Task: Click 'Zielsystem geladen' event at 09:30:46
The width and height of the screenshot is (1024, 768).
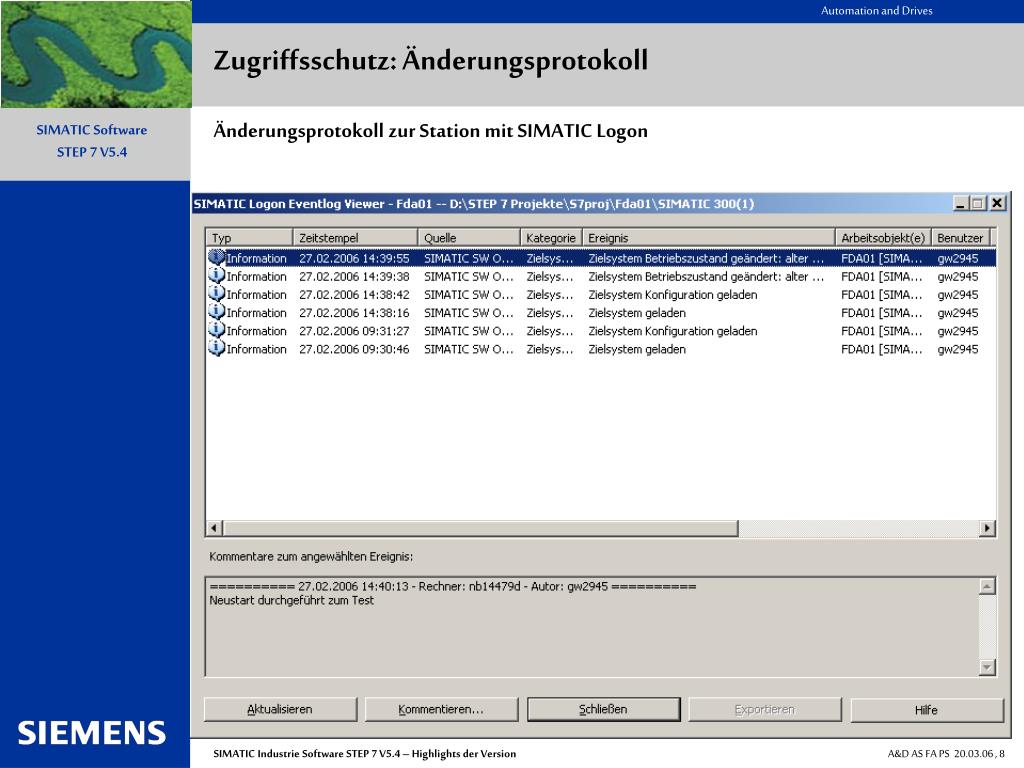Action: 637,349
